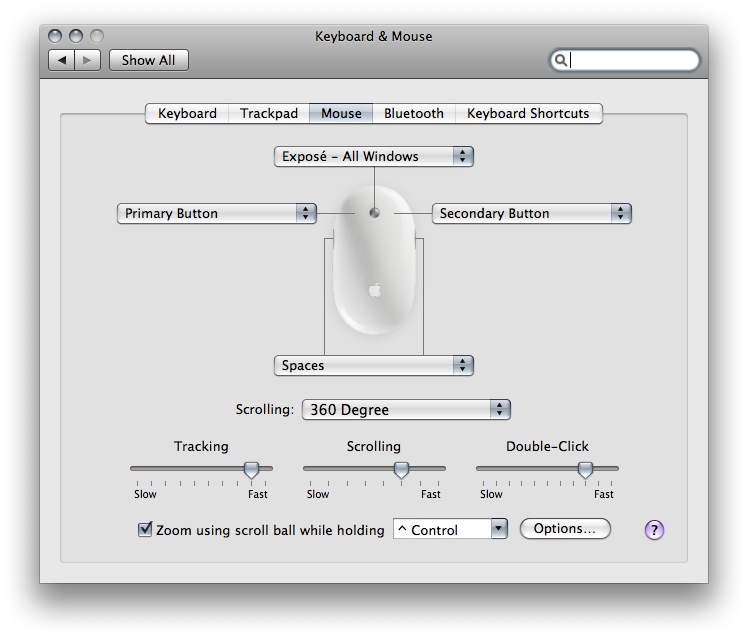
Task: Click in the search input field
Action: (625, 61)
